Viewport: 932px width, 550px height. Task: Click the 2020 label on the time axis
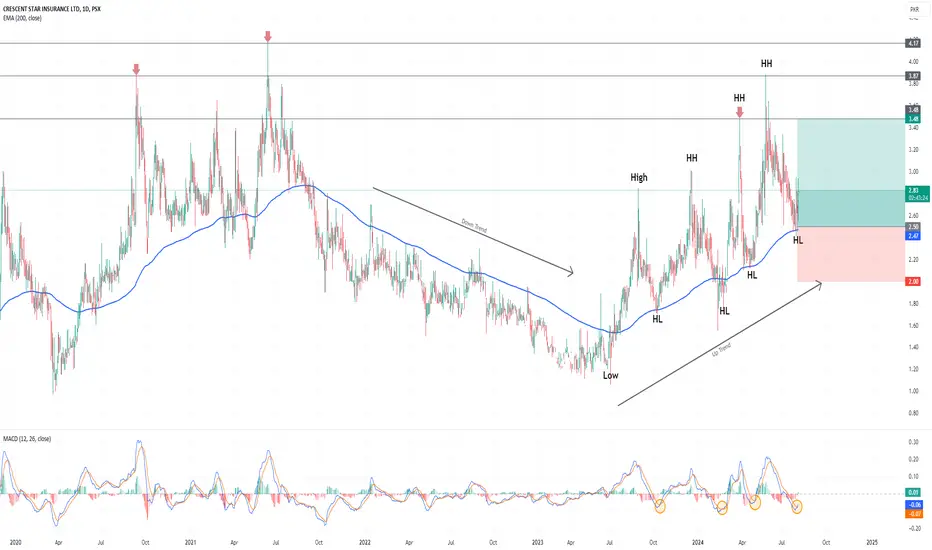tap(15, 542)
